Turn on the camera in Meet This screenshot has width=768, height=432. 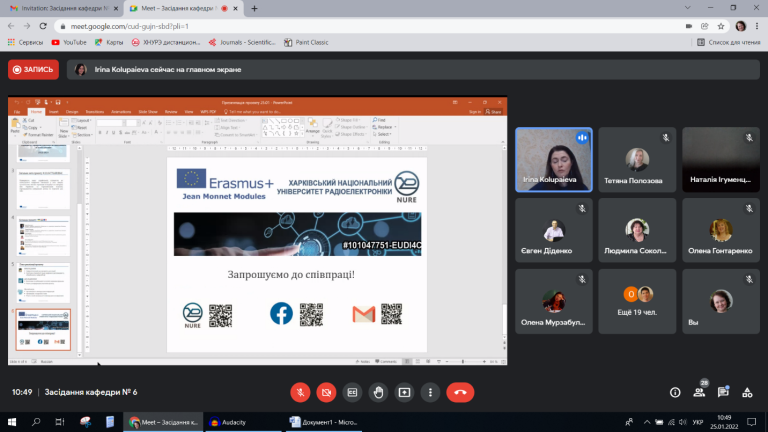point(326,392)
